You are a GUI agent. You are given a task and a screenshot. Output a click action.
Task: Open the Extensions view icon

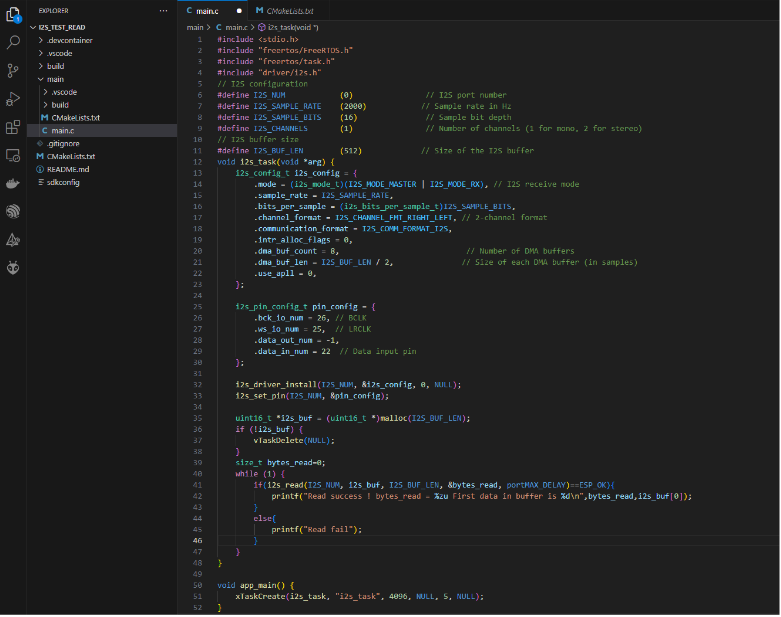[x=13, y=127]
